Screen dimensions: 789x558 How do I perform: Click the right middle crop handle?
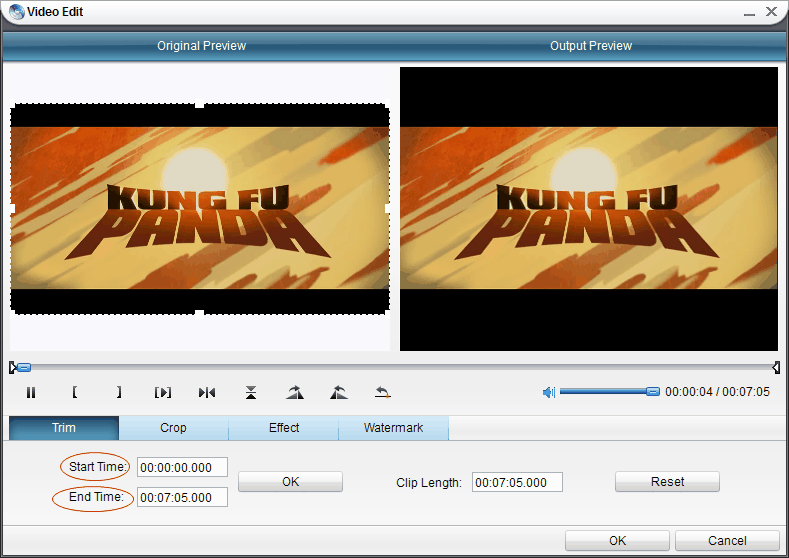click(388, 208)
